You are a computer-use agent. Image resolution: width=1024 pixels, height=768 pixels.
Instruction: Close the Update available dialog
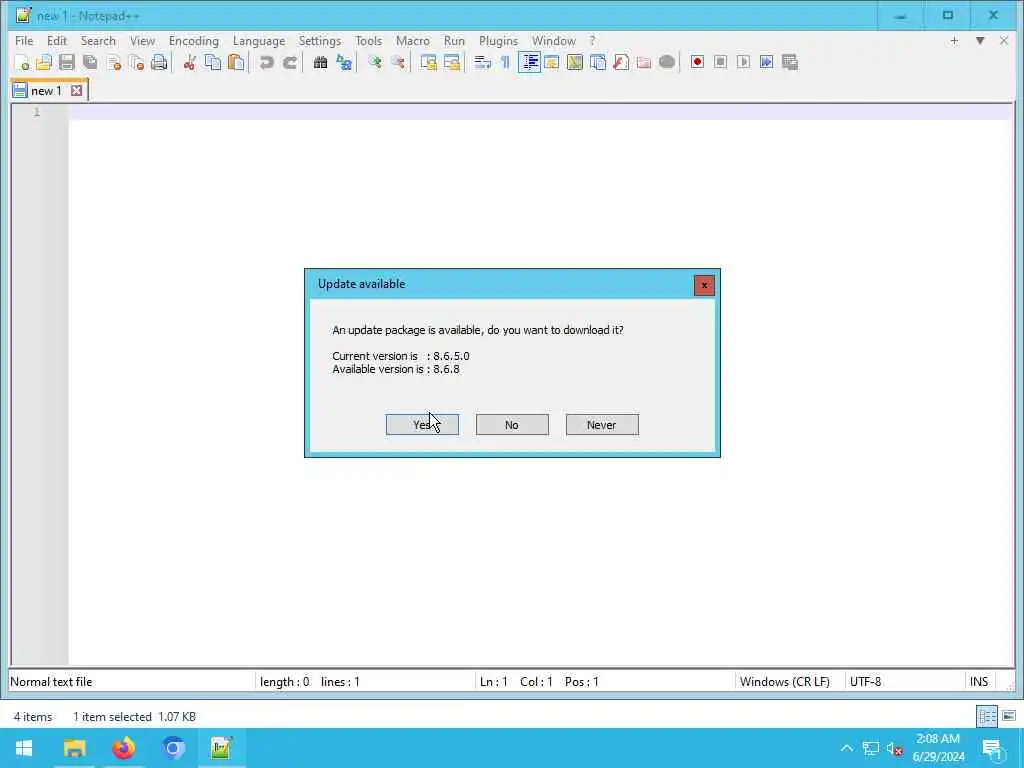click(704, 285)
